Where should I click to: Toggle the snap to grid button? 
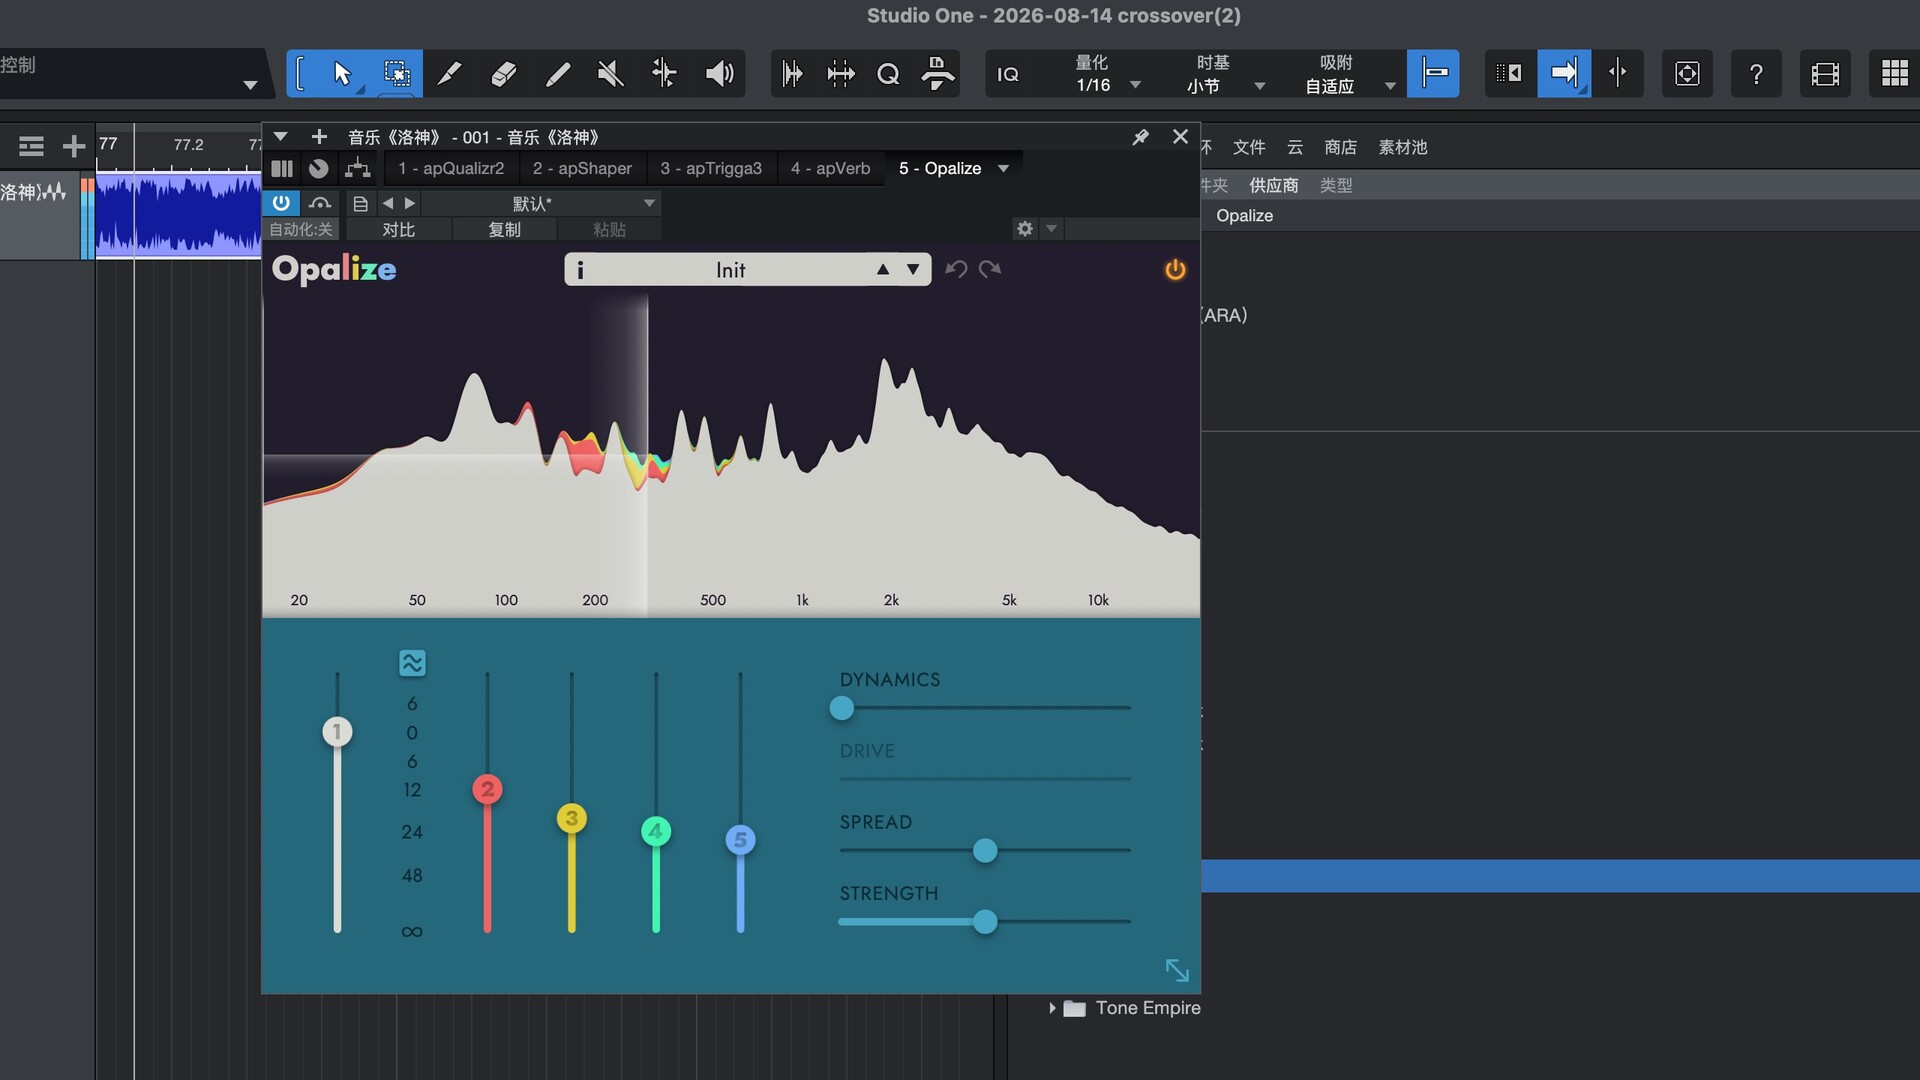tap(1433, 73)
